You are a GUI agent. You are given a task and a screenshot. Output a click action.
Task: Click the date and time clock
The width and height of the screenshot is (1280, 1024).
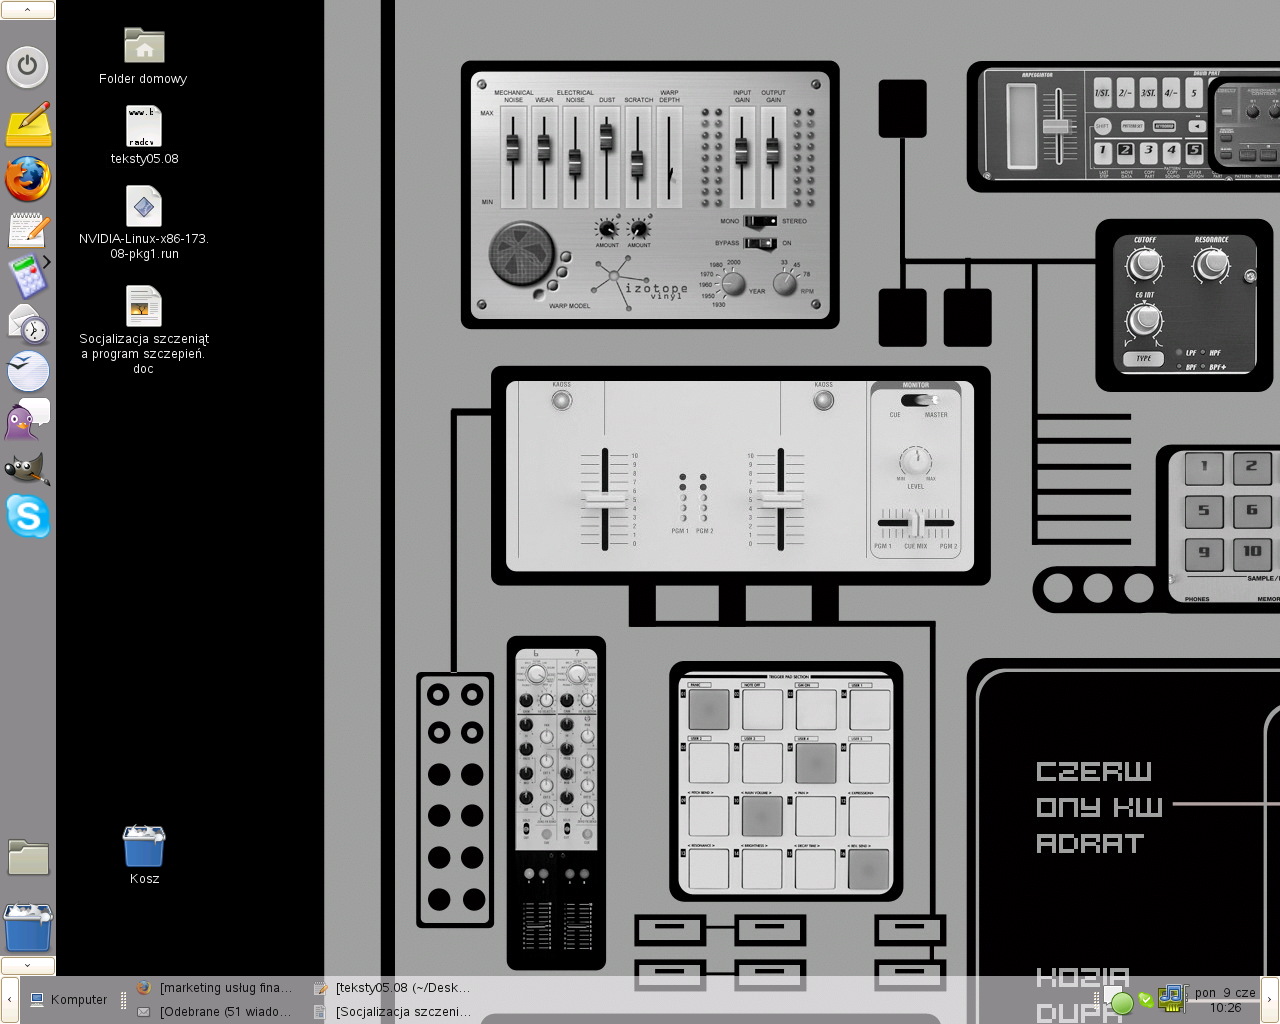pyautogui.click(x=1225, y=1000)
